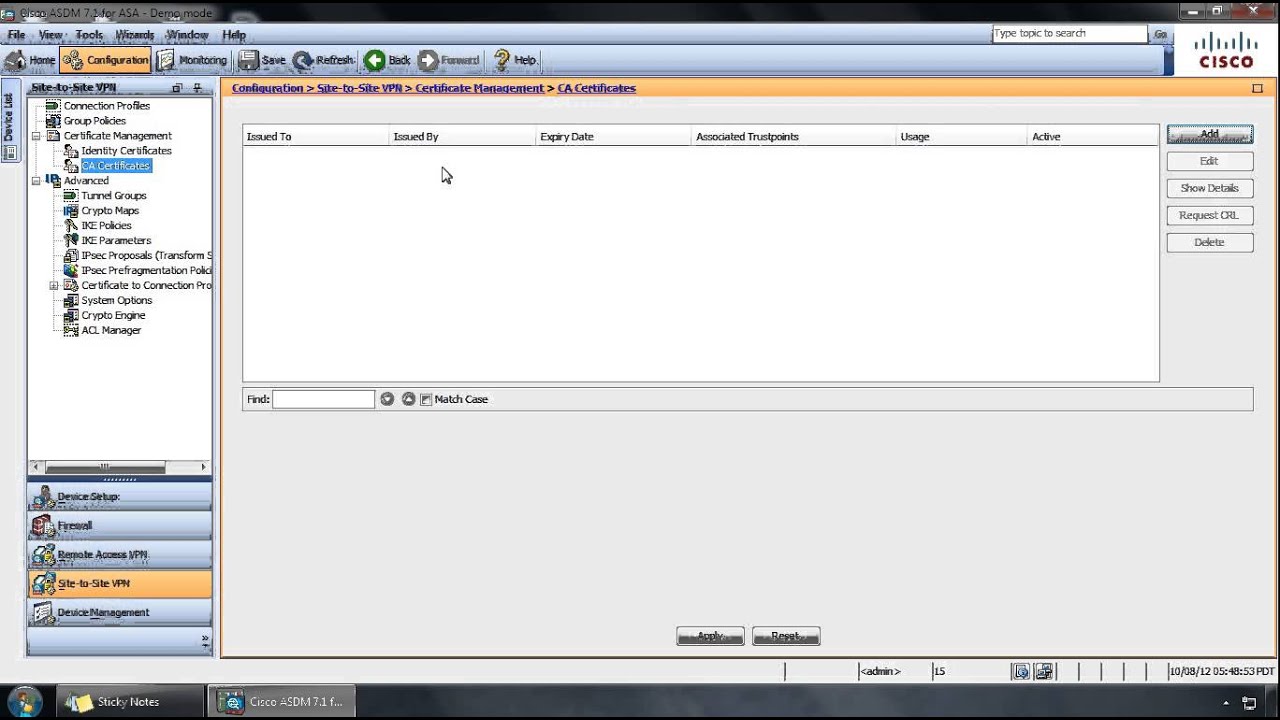The width and height of the screenshot is (1280, 720).
Task: Click the Certificate Management breadcrumb link
Action: coord(480,88)
